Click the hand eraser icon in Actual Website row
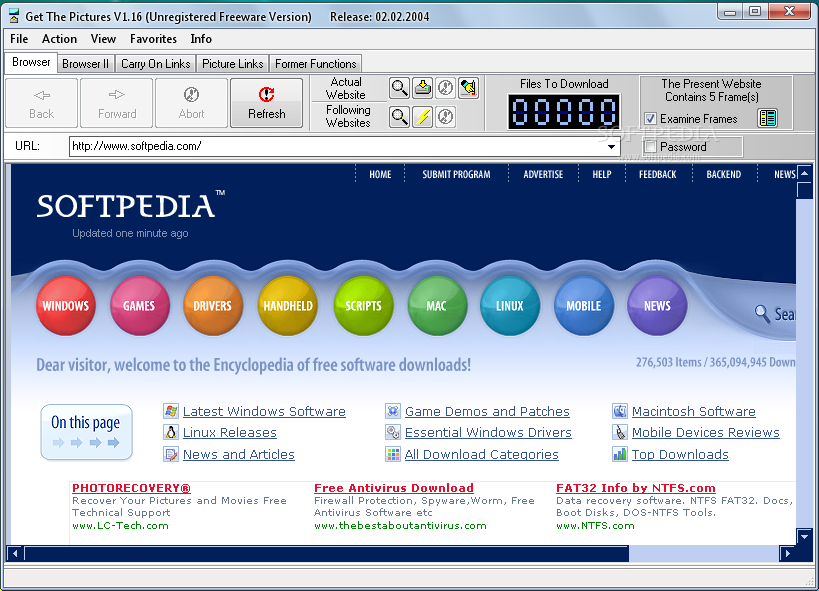This screenshot has width=819, height=591. (469, 88)
